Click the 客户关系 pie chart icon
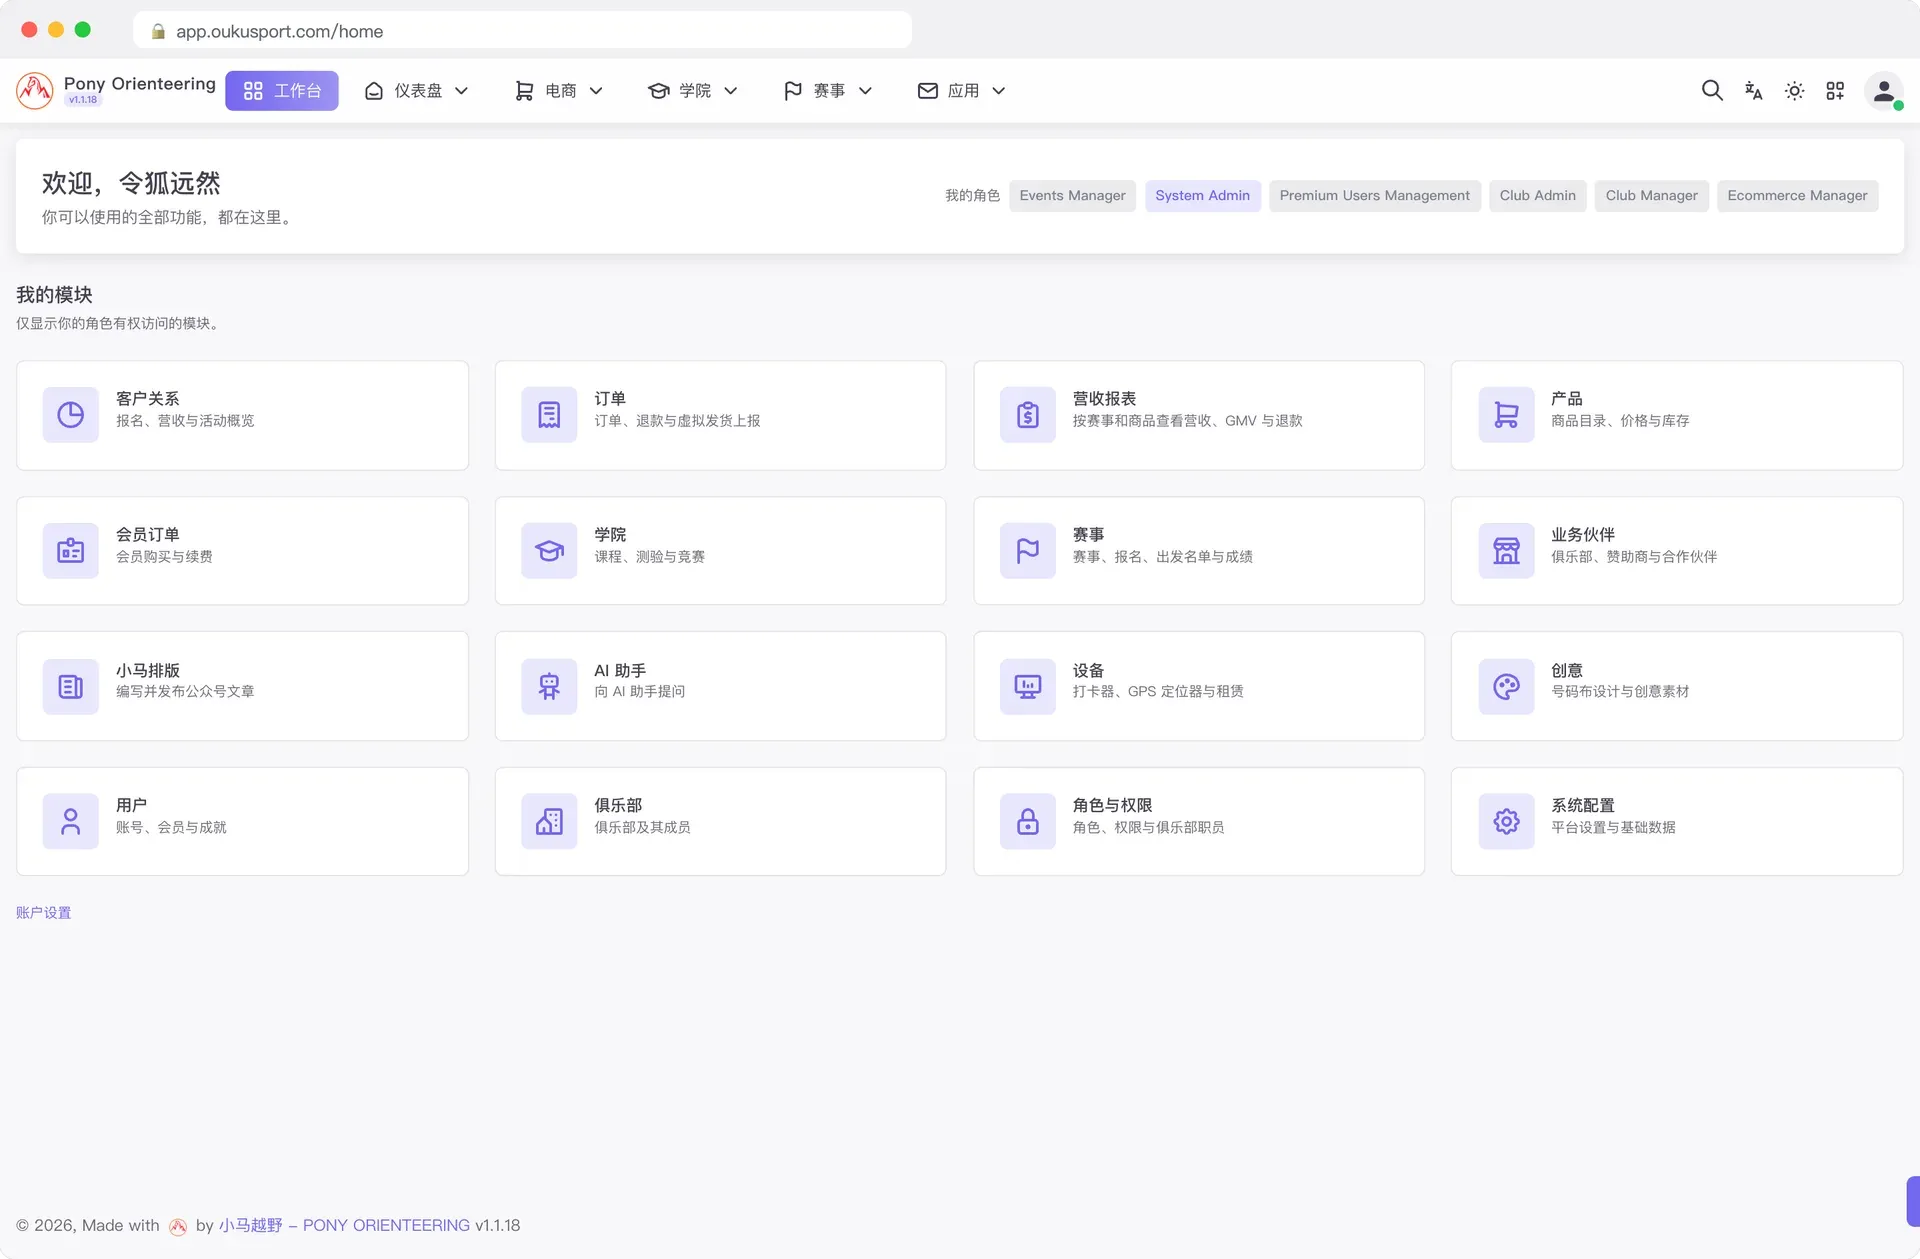The width and height of the screenshot is (1920, 1259). (x=70, y=415)
